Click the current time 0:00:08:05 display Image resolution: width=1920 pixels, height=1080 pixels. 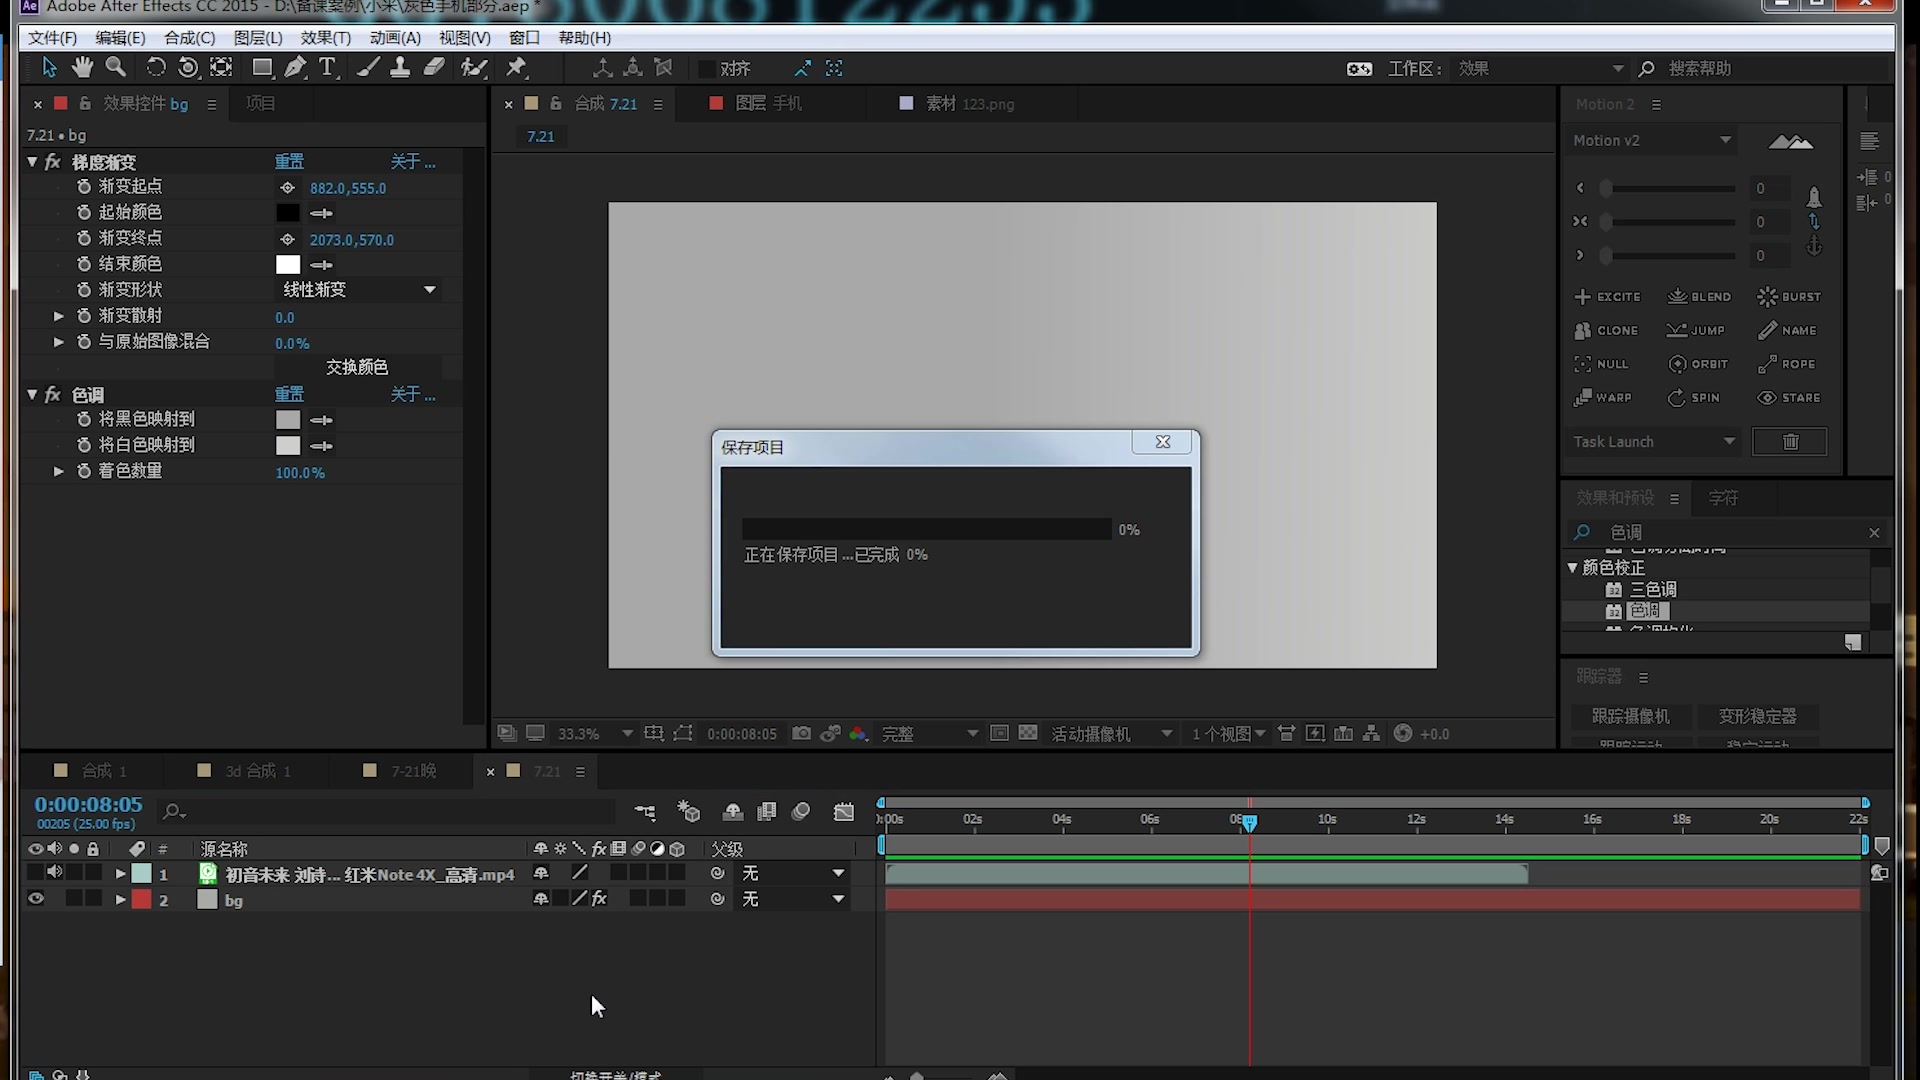point(88,805)
